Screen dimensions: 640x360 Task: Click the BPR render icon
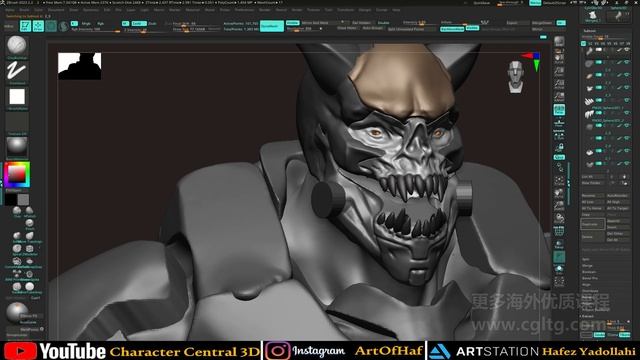559,41
